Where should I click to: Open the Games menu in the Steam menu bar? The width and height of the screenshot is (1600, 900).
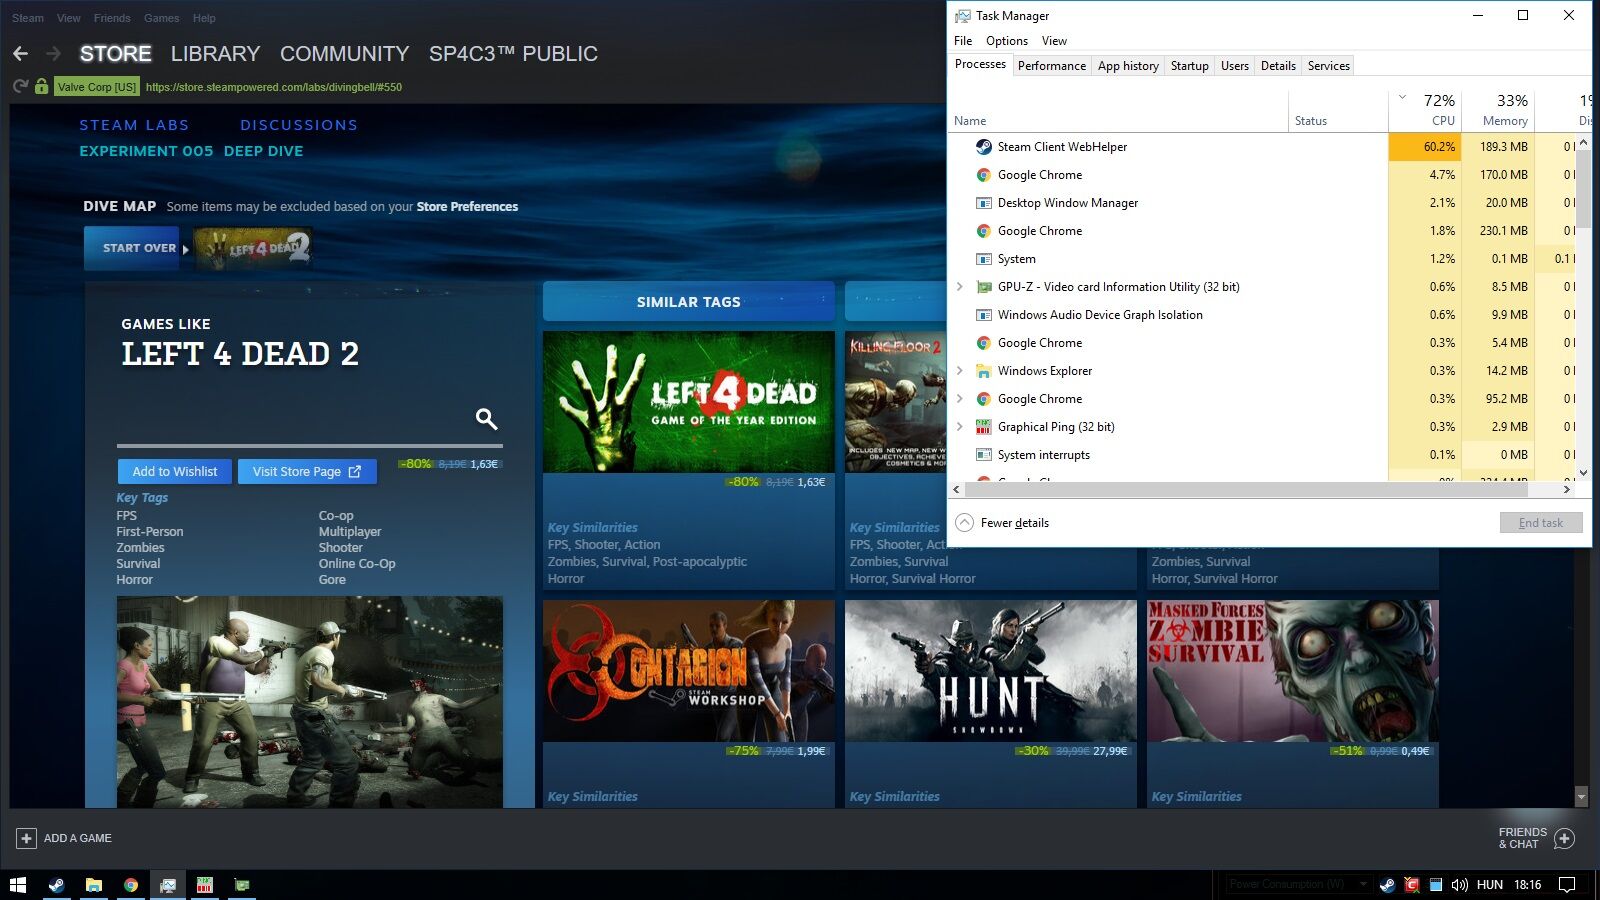tap(161, 18)
